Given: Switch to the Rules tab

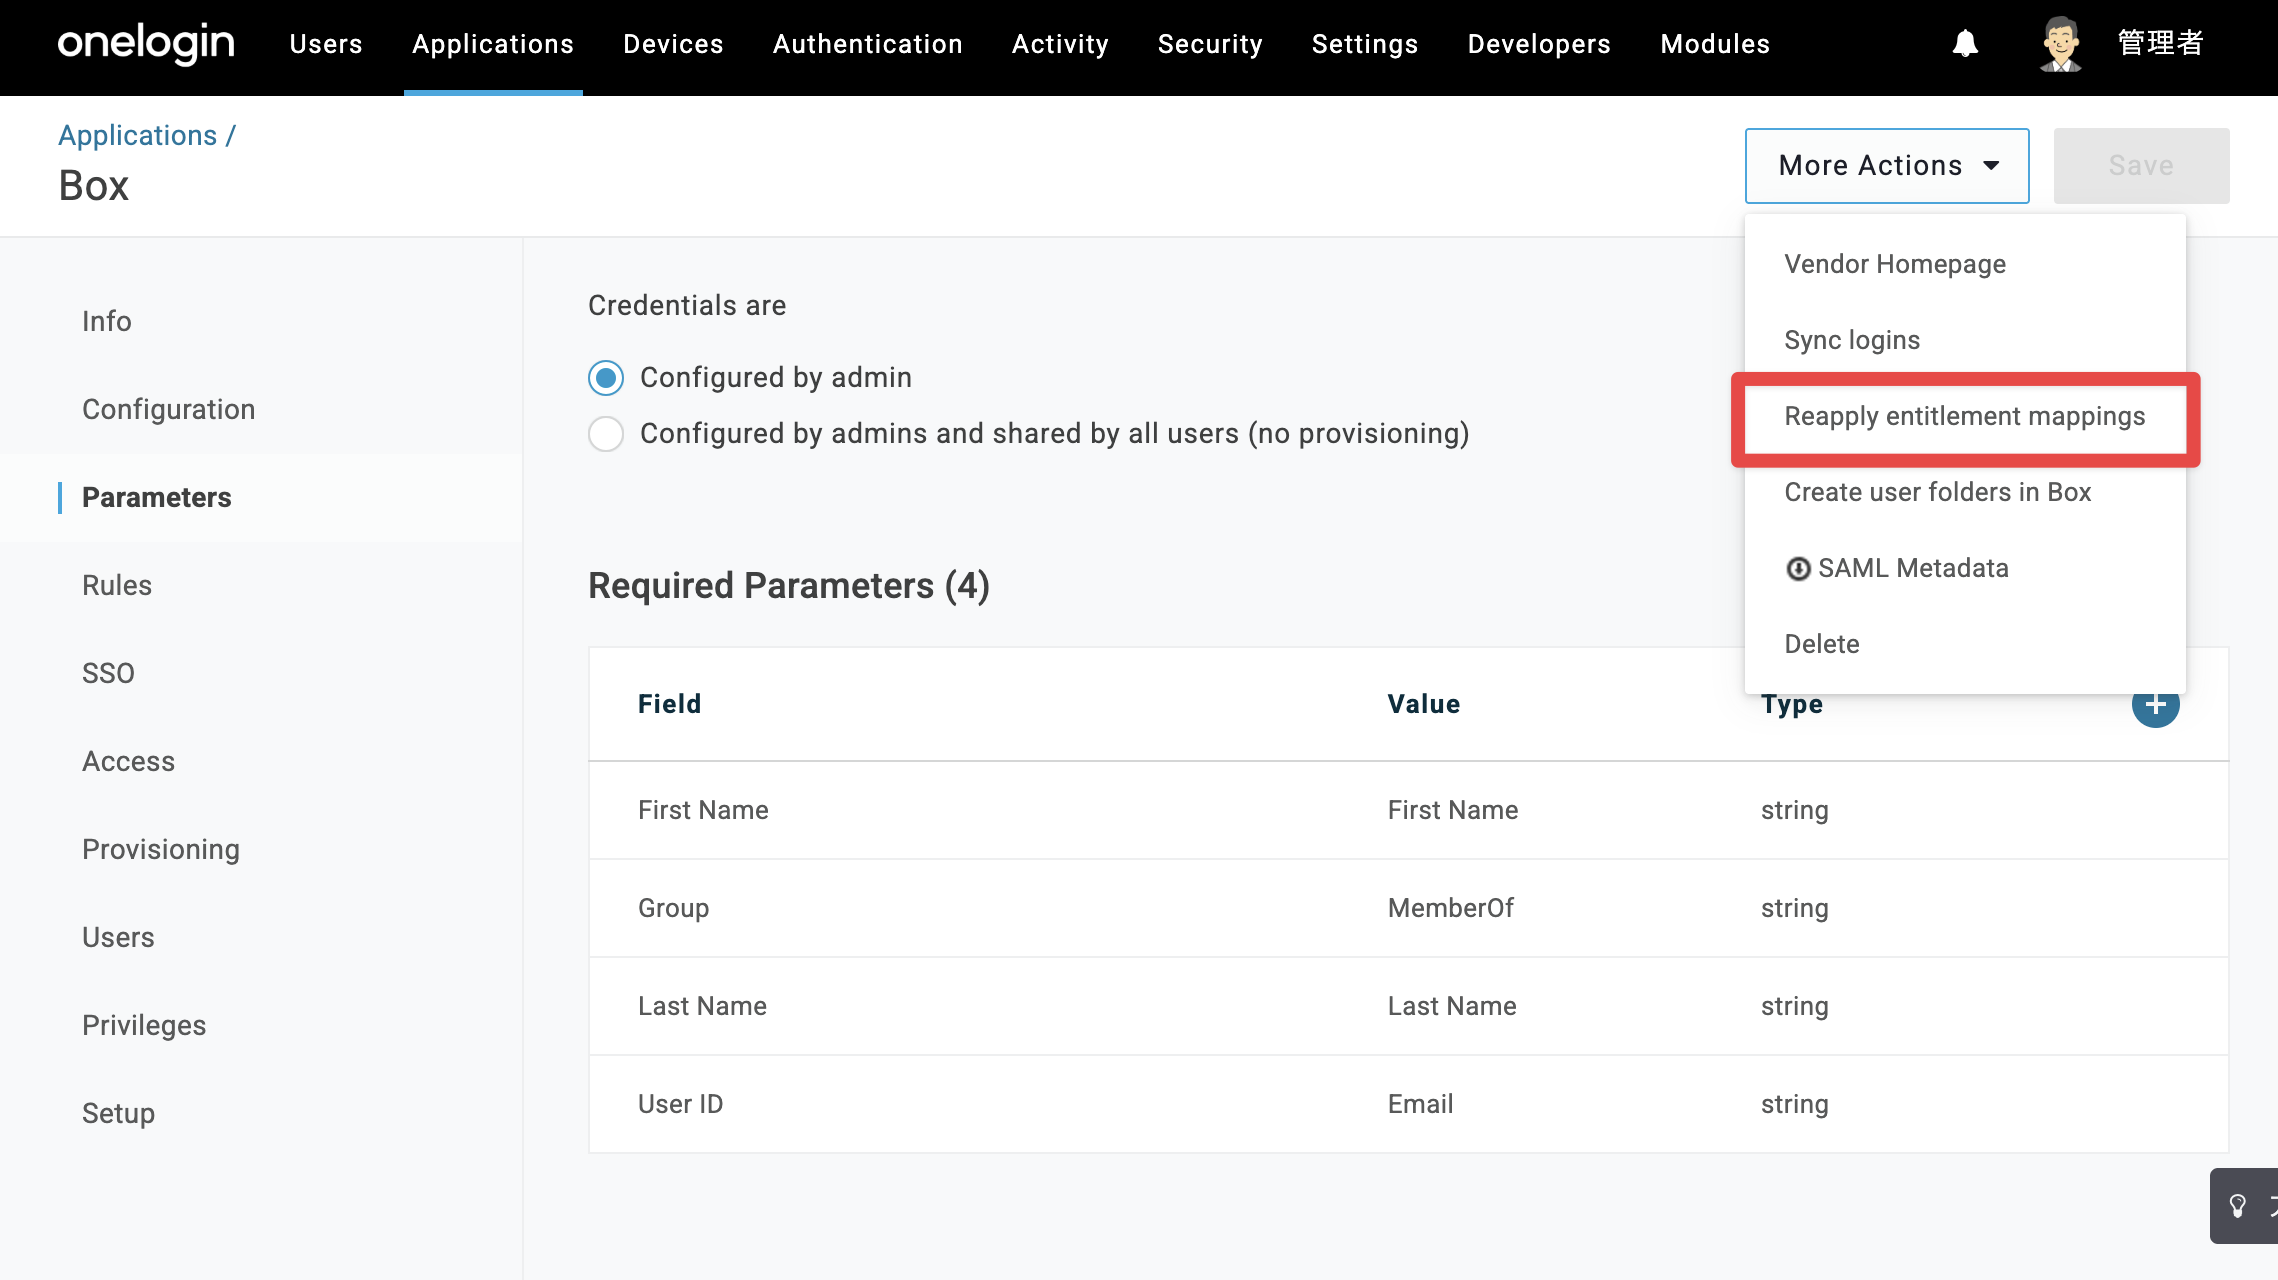Looking at the screenshot, I should (x=117, y=585).
